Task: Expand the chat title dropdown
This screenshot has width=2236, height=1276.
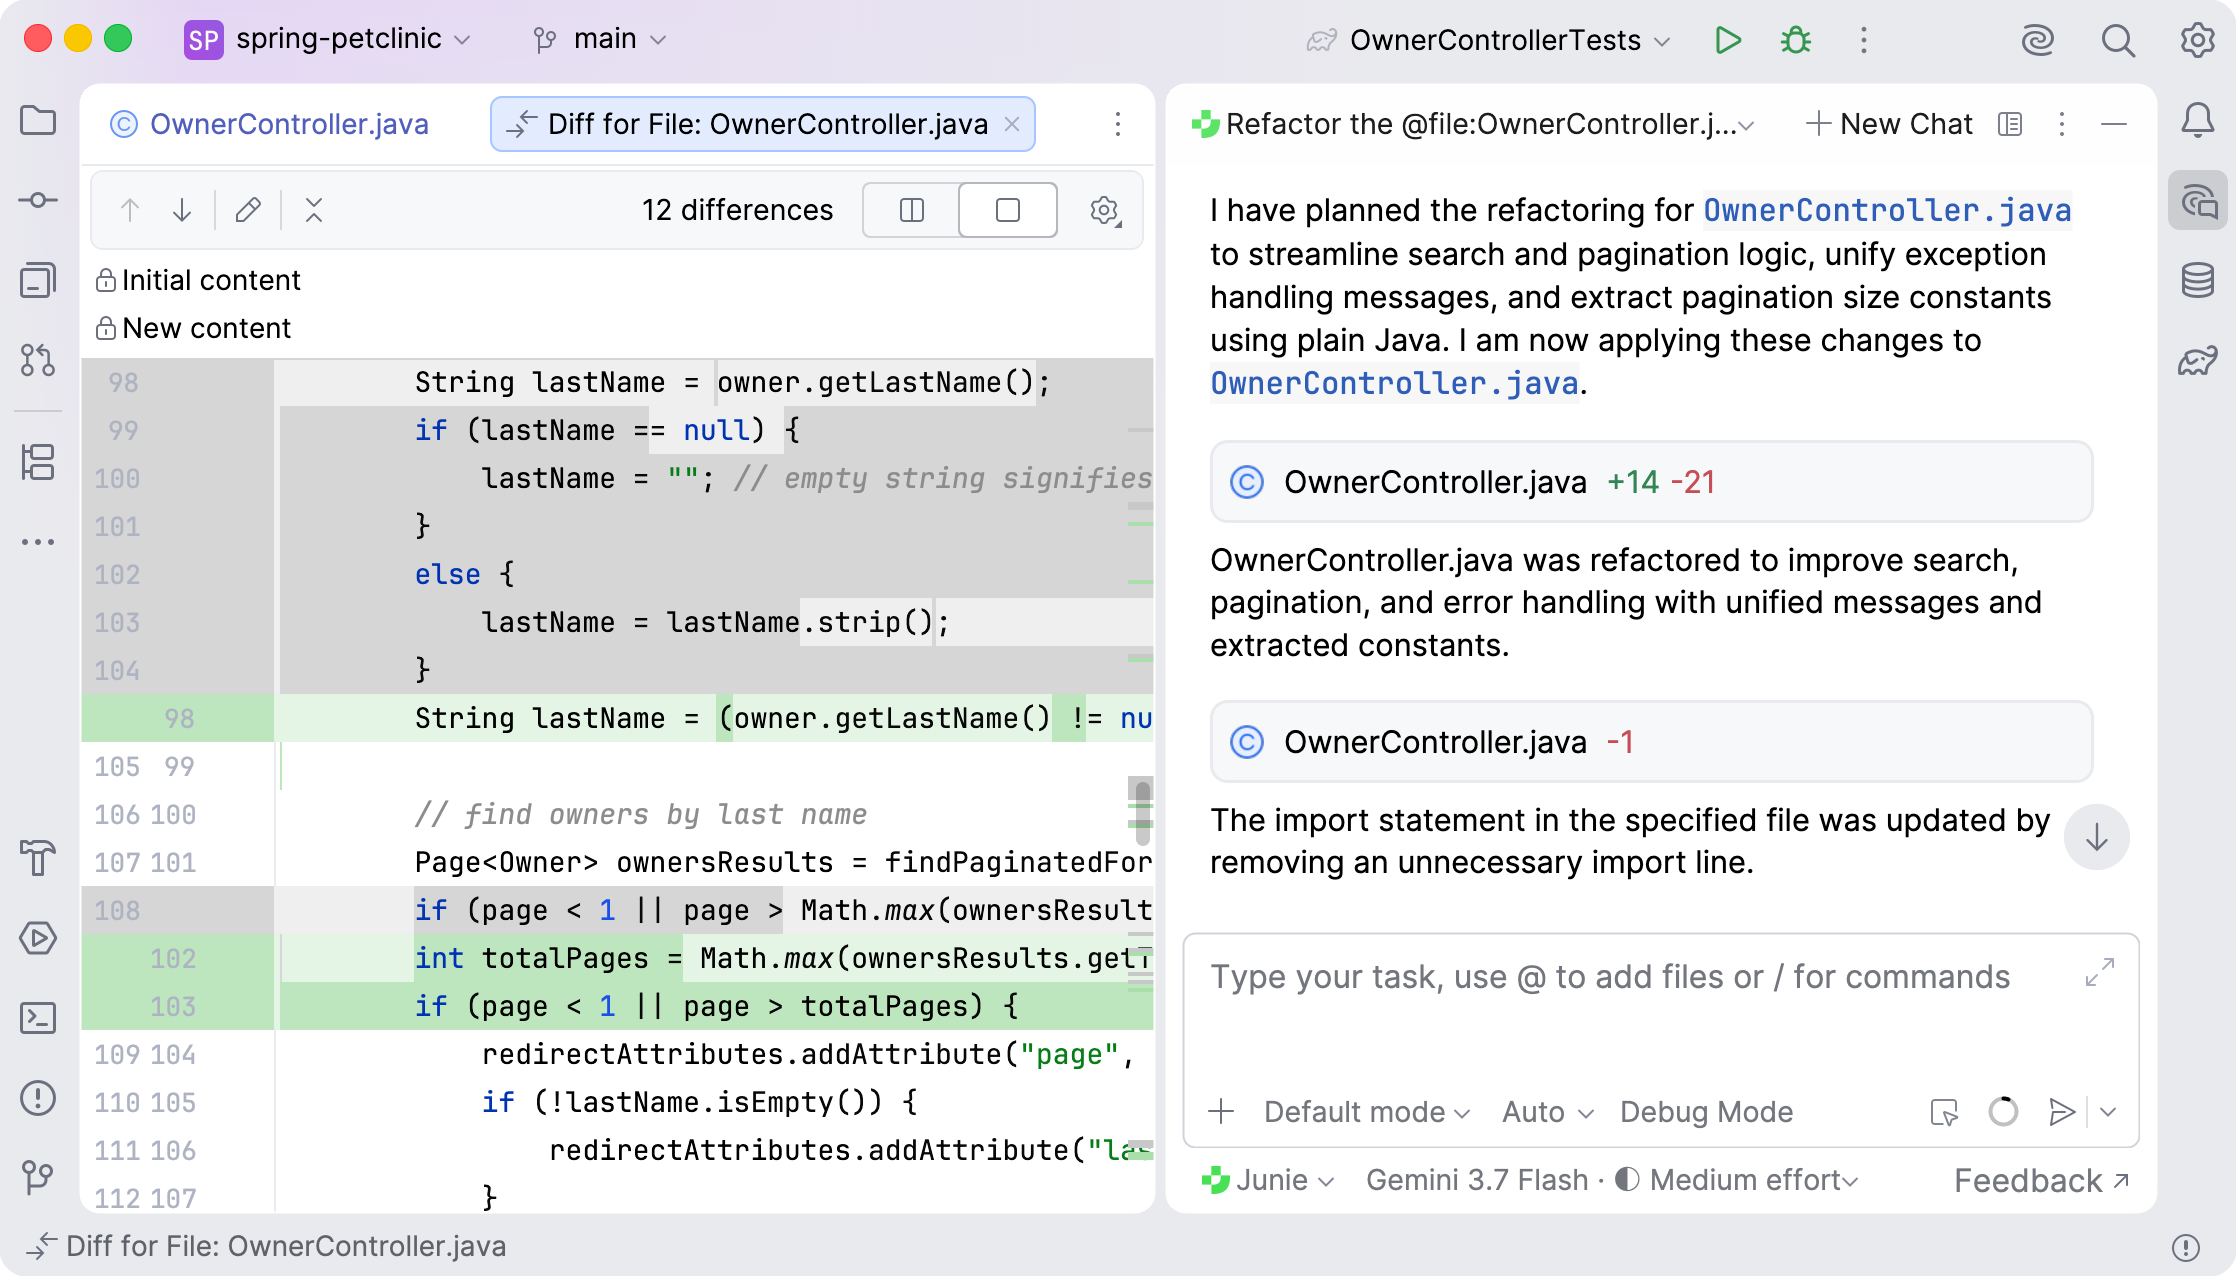Action: (x=1747, y=125)
